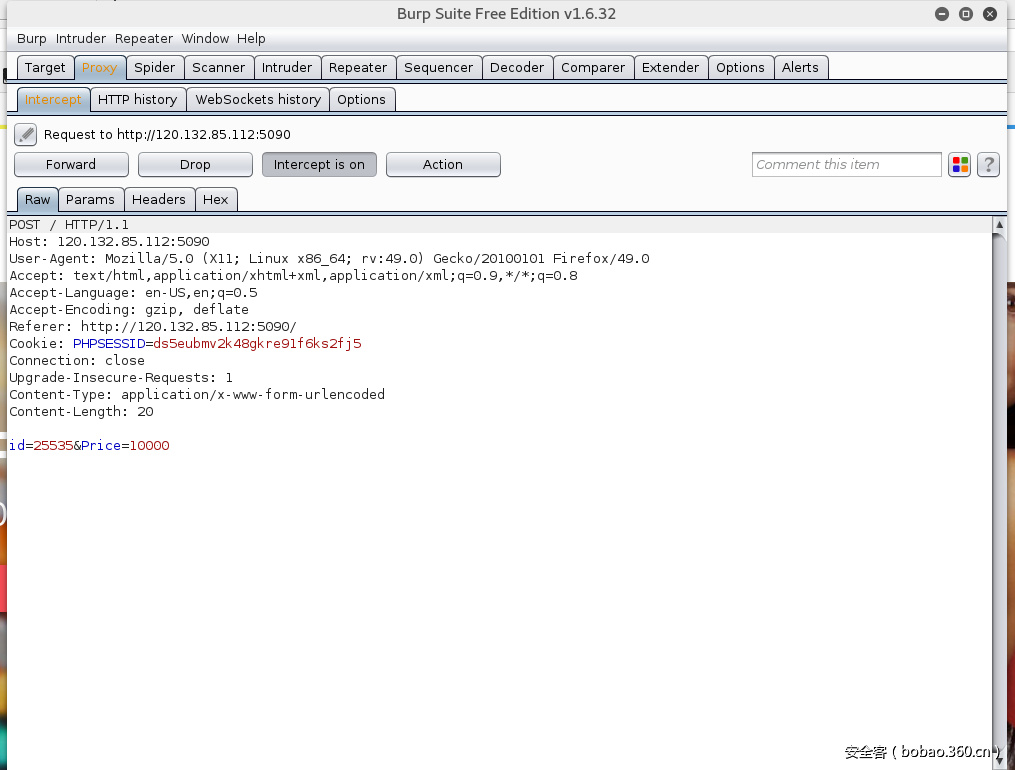Open the help question mark icon
The height and width of the screenshot is (770, 1015).
coord(988,164)
